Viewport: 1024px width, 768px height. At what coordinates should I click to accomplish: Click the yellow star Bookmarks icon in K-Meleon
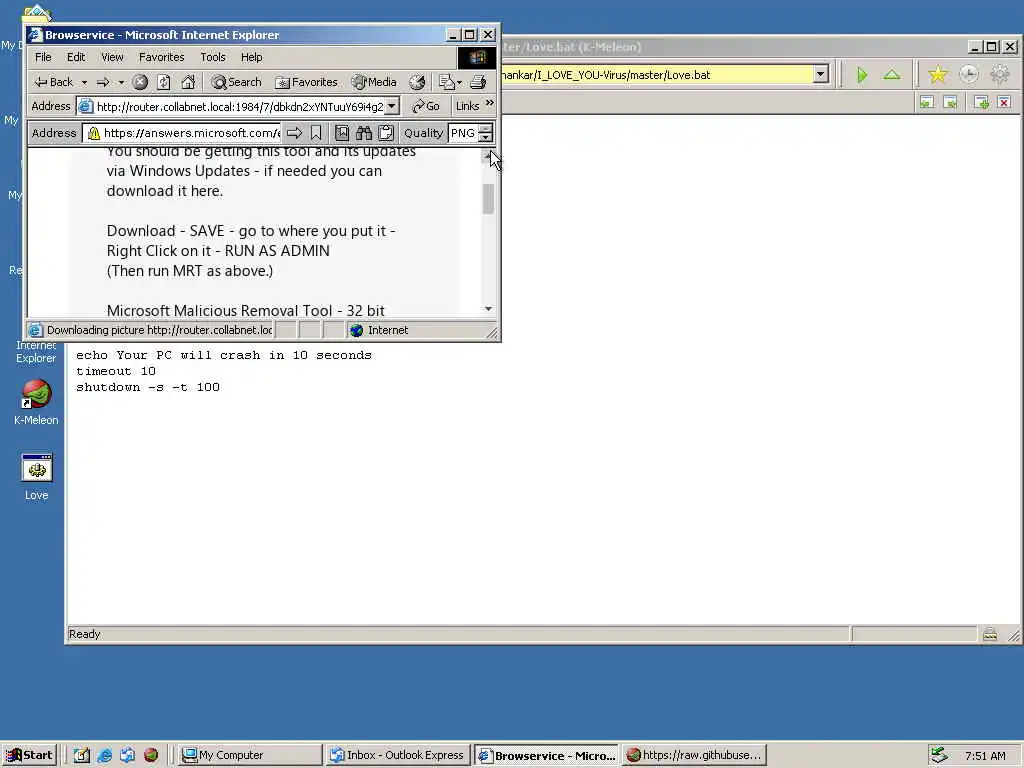tap(938, 75)
